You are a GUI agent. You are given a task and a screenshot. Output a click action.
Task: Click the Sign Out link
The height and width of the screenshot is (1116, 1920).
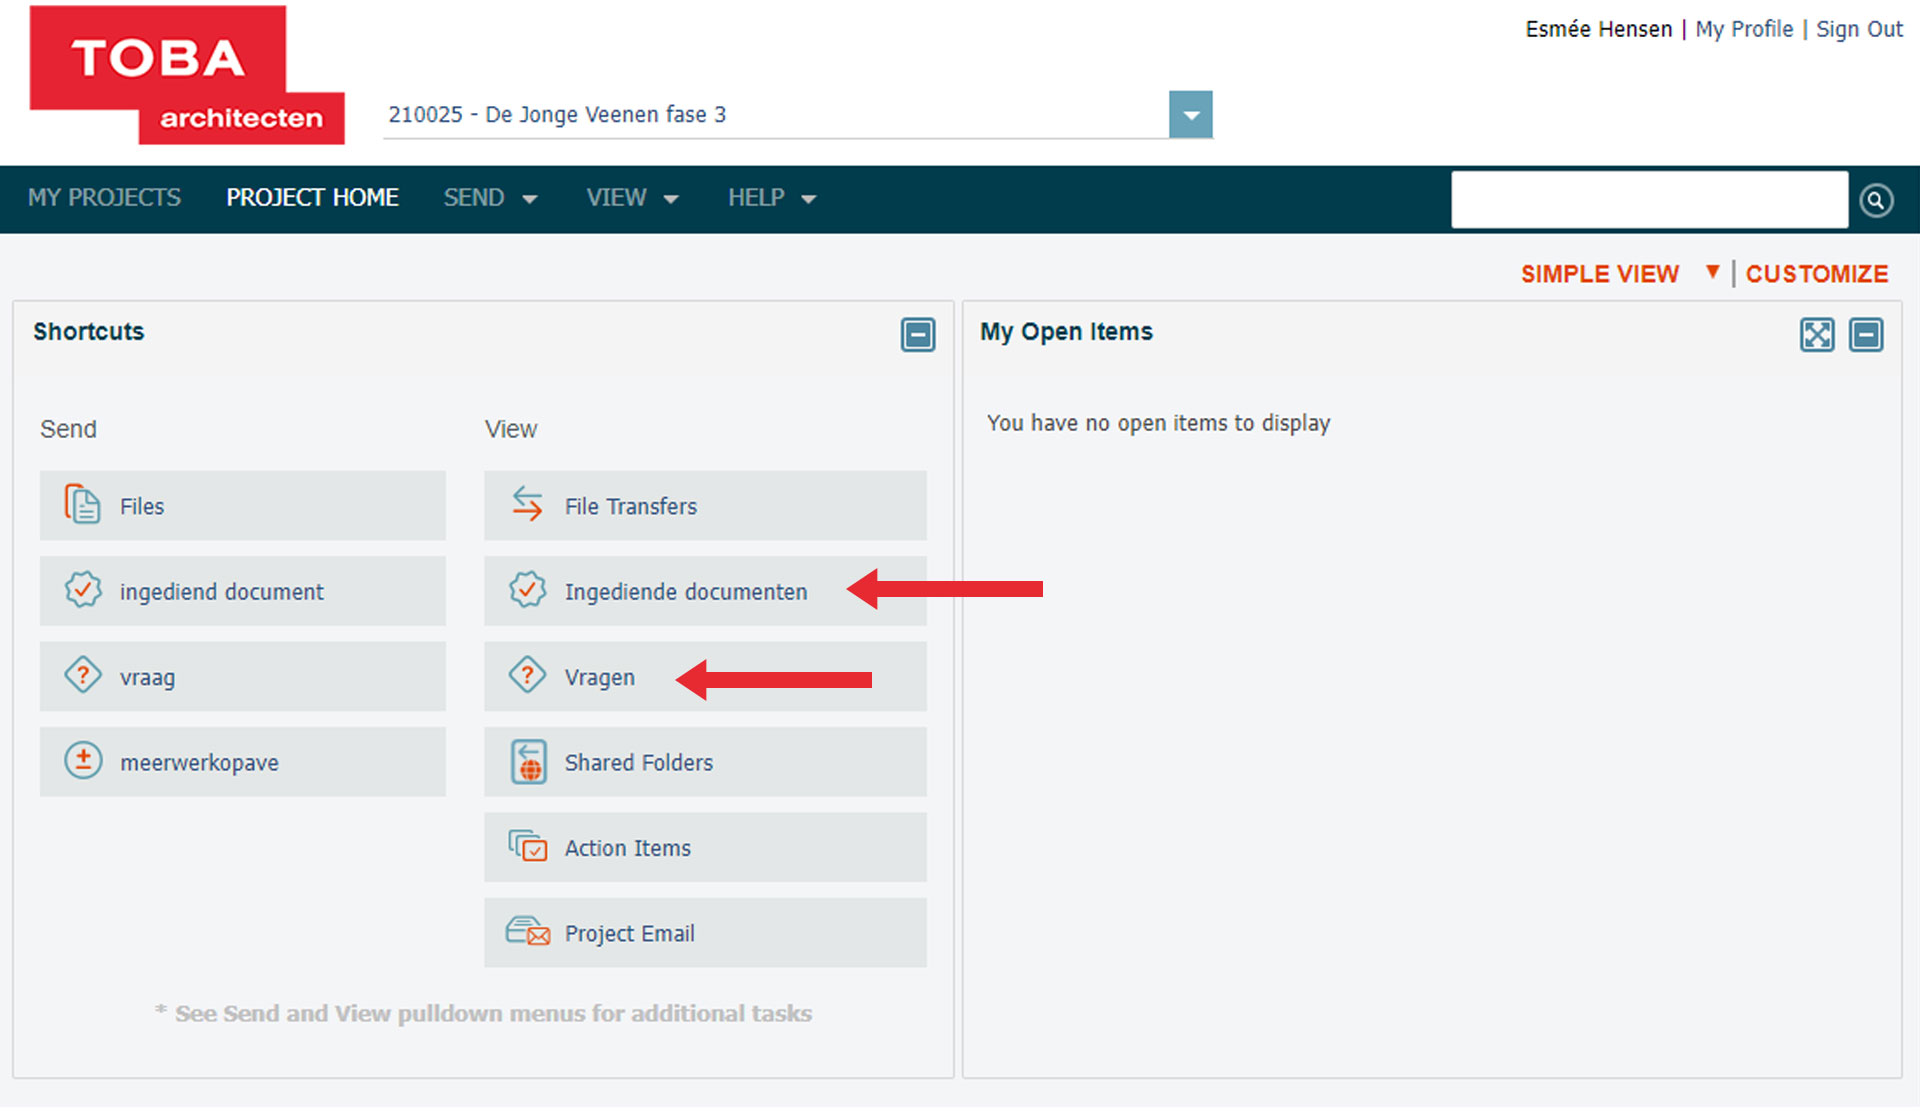pos(1859,29)
